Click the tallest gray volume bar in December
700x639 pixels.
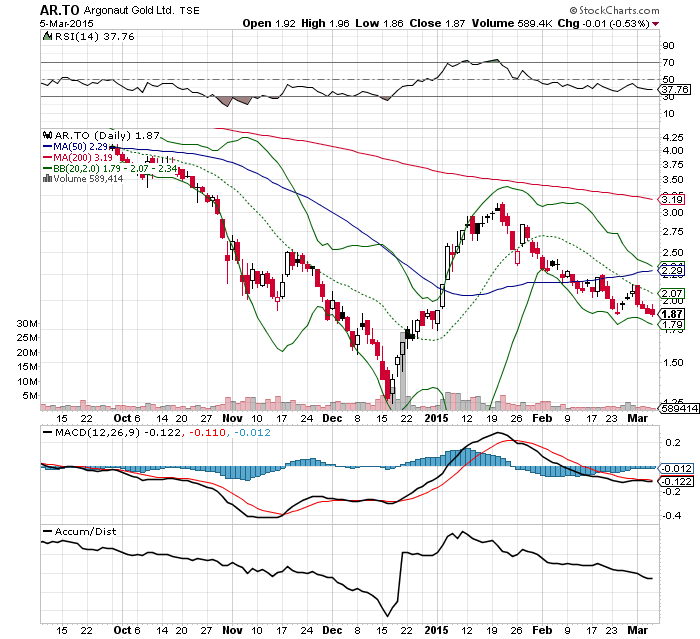[x=403, y=370]
